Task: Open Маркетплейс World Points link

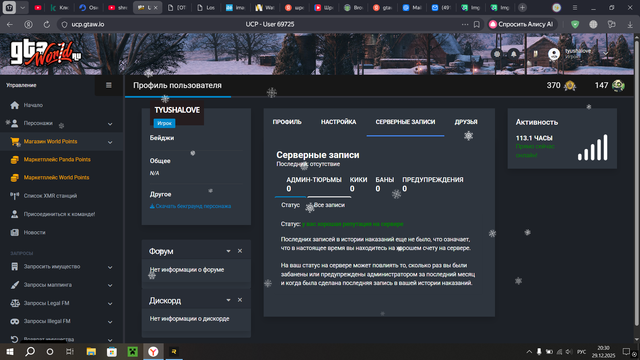Action: coord(56,178)
